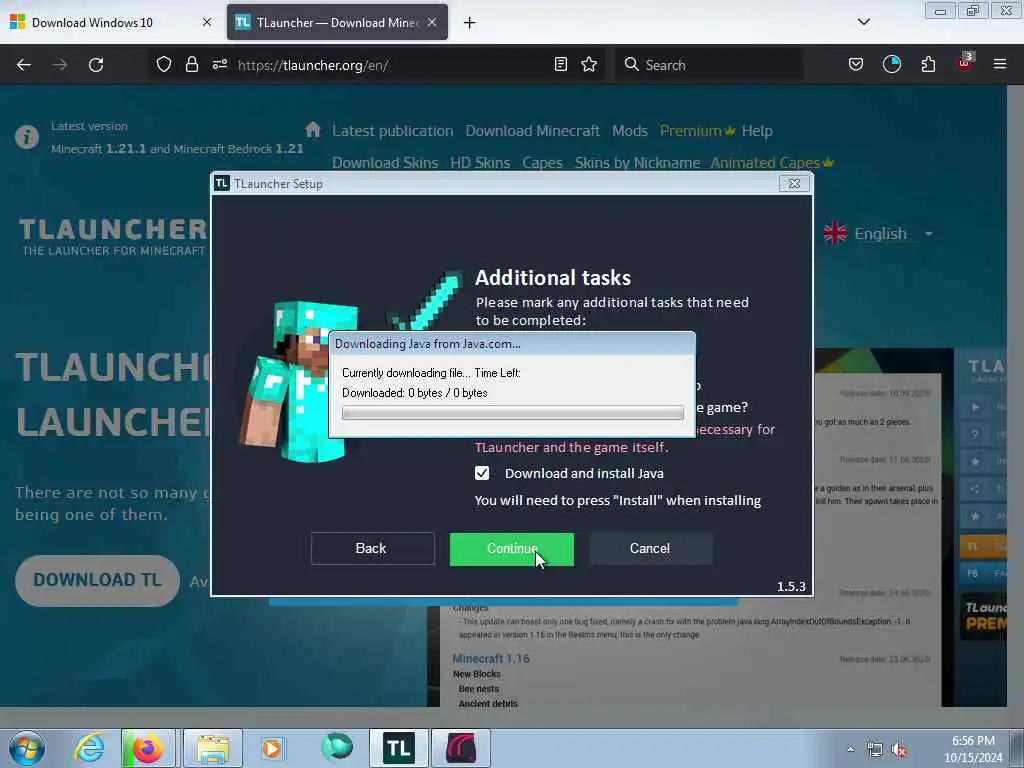Open the Premium menu item

697,131
